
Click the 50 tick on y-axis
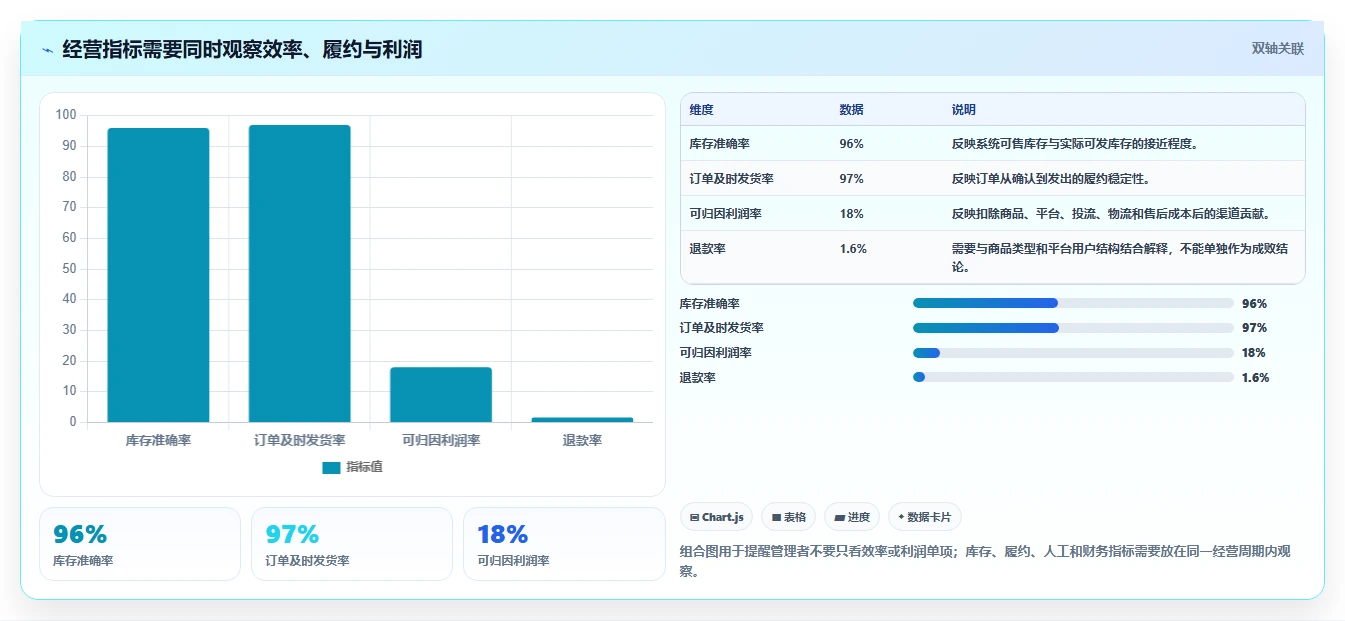[x=69, y=268]
